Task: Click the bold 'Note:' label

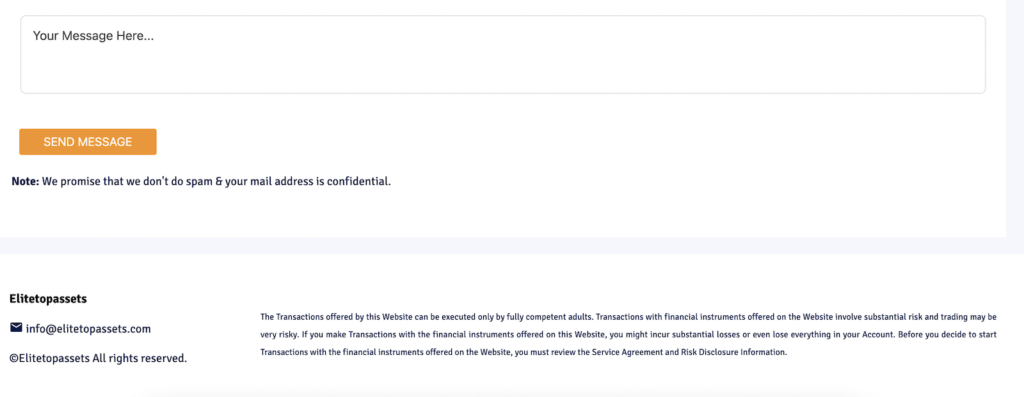Action: [x=25, y=181]
